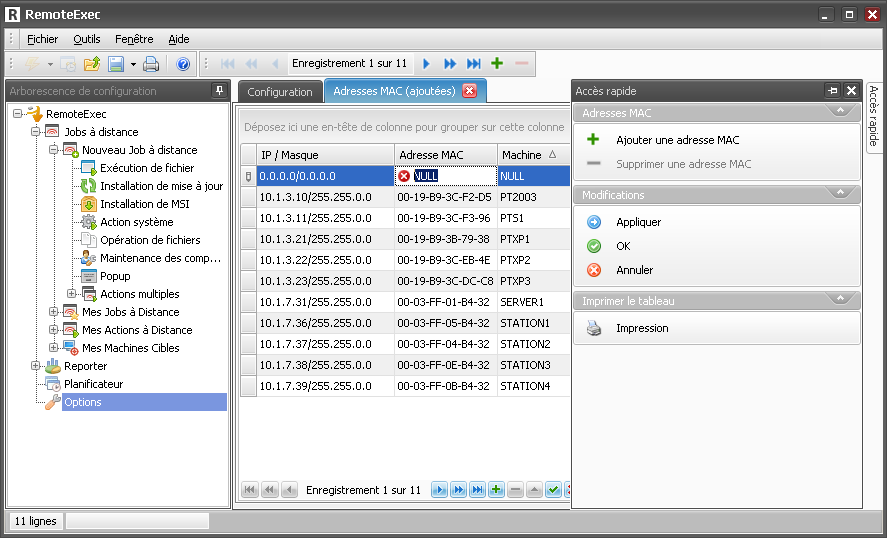The width and height of the screenshot is (887, 538).
Task: Close the Accès rapide panel
Action: 851,91
